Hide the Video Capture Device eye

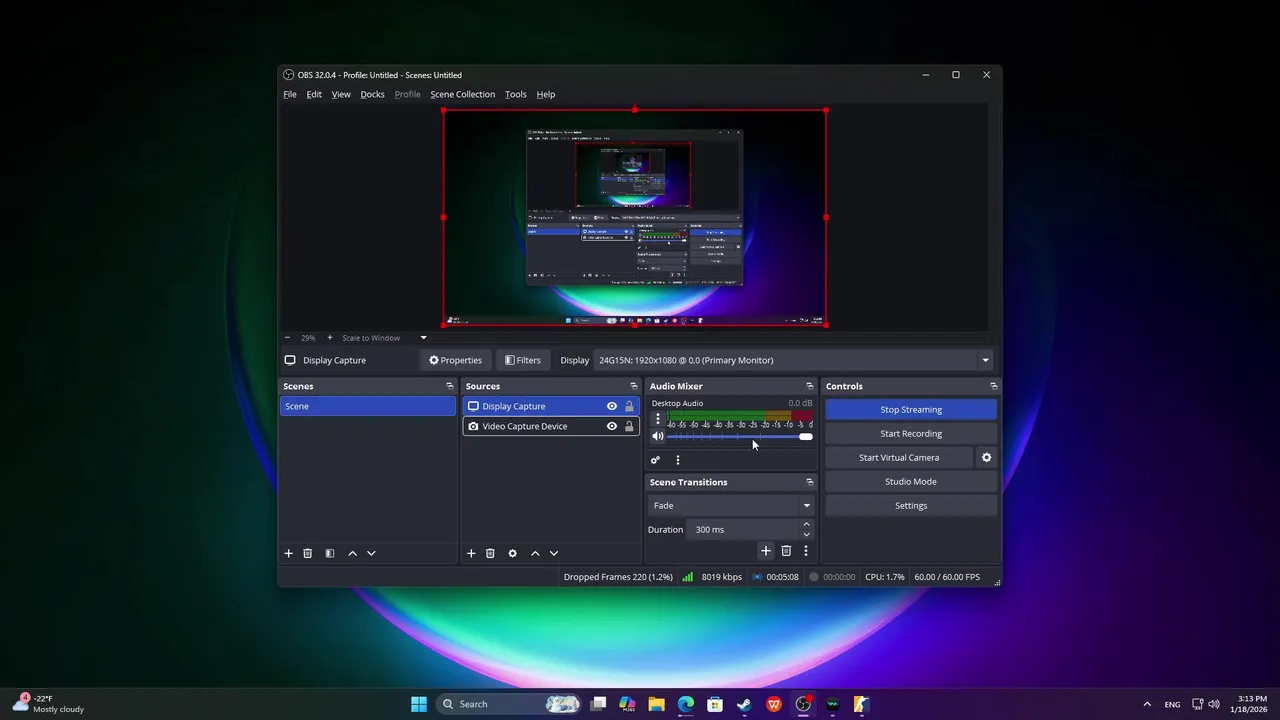(x=612, y=426)
